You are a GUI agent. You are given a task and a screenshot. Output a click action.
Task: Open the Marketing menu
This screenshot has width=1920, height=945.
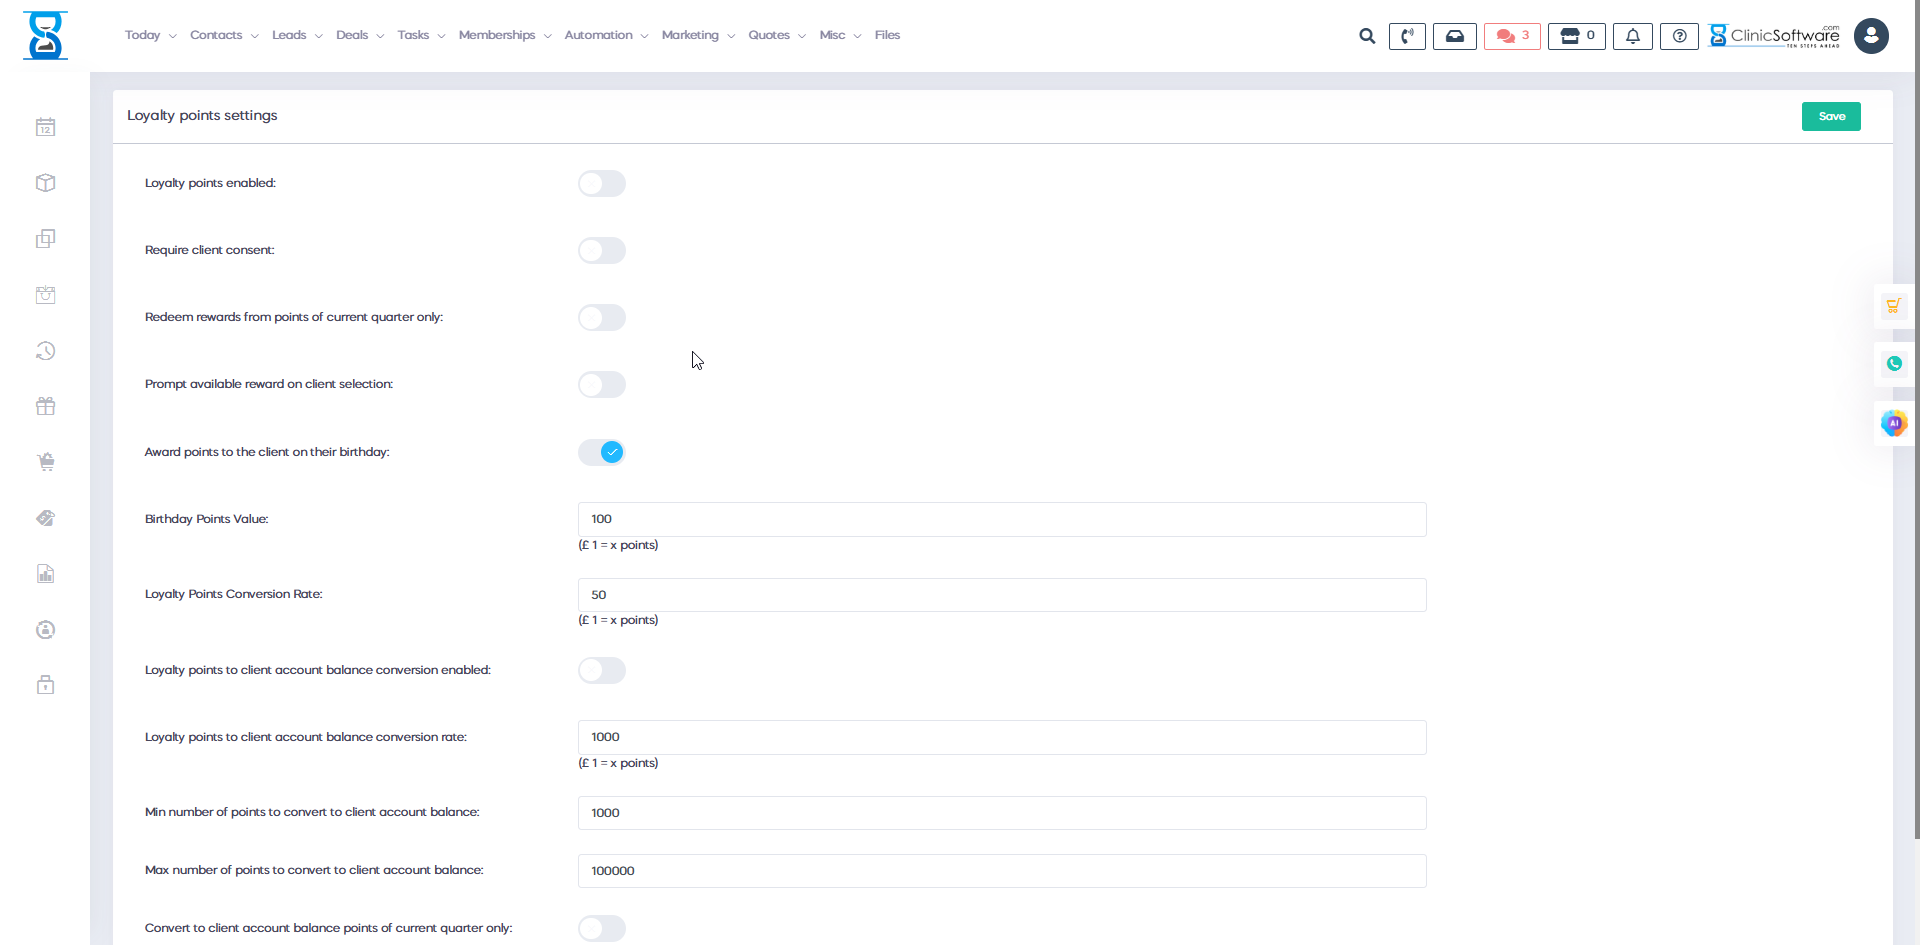[692, 35]
